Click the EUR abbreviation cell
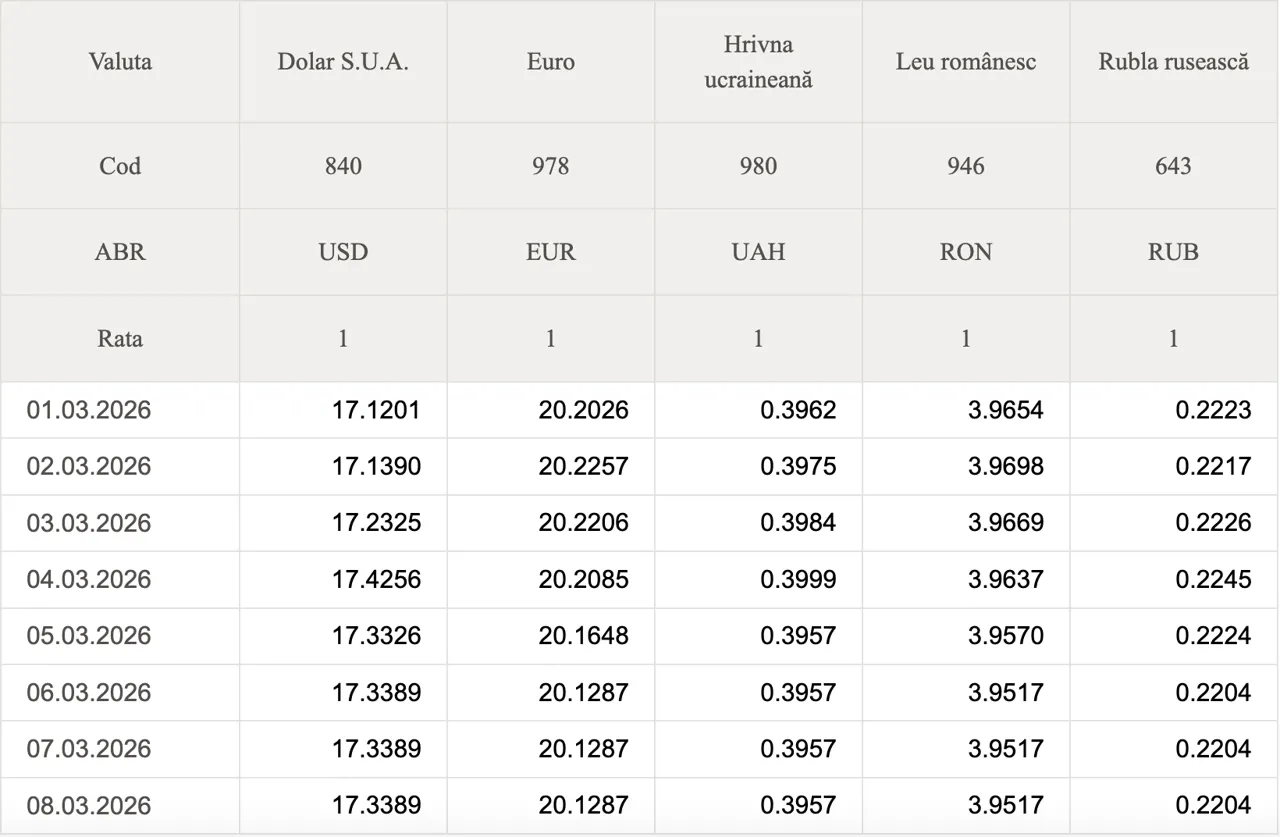This screenshot has height=837, width=1280. pos(550,252)
